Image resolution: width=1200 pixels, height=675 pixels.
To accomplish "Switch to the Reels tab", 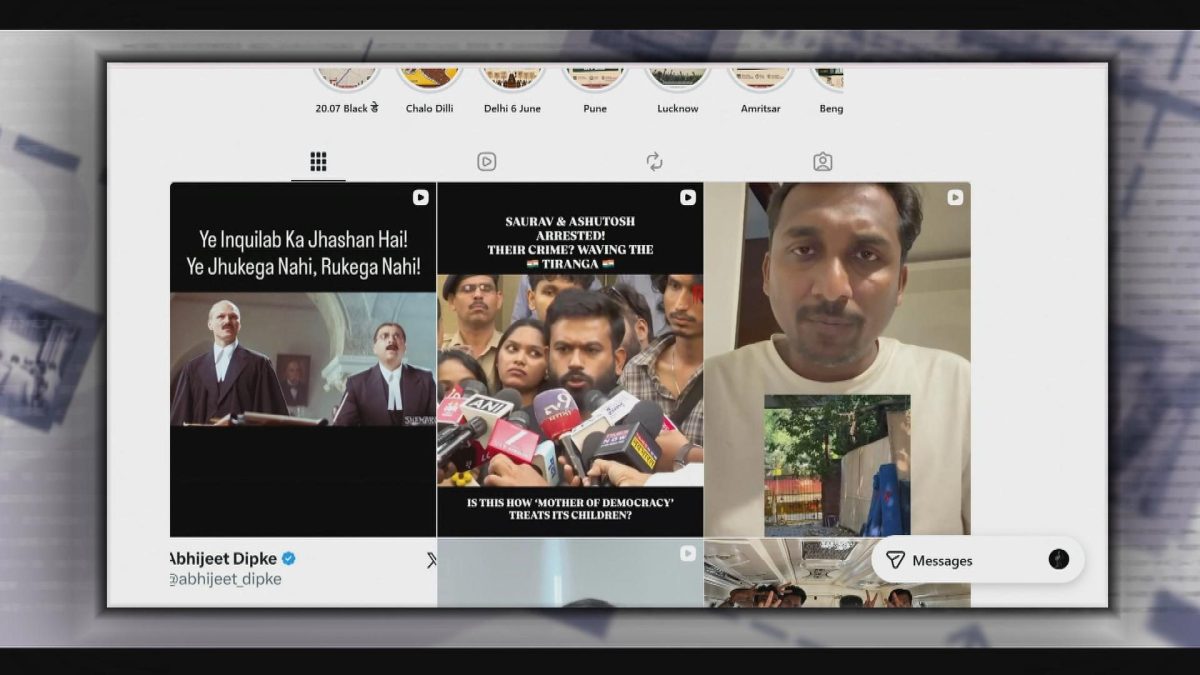I will click(x=486, y=162).
